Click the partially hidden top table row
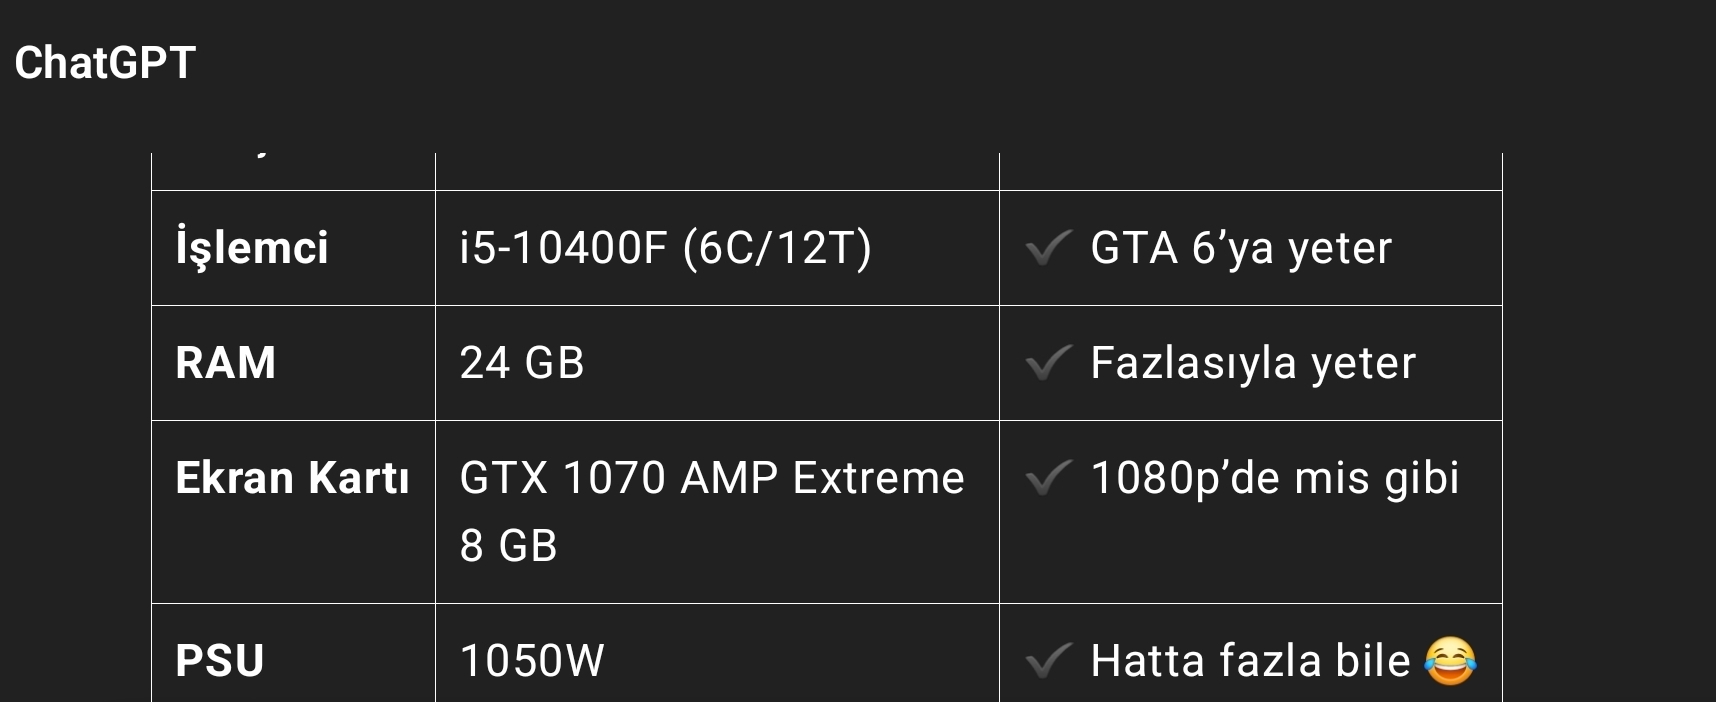1716x702 pixels. (827, 171)
